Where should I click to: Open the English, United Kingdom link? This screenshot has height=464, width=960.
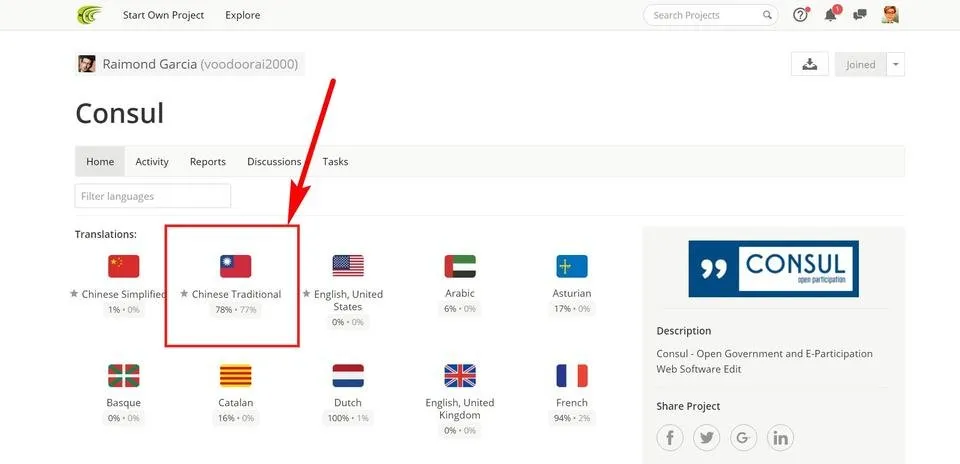pos(460,408)
